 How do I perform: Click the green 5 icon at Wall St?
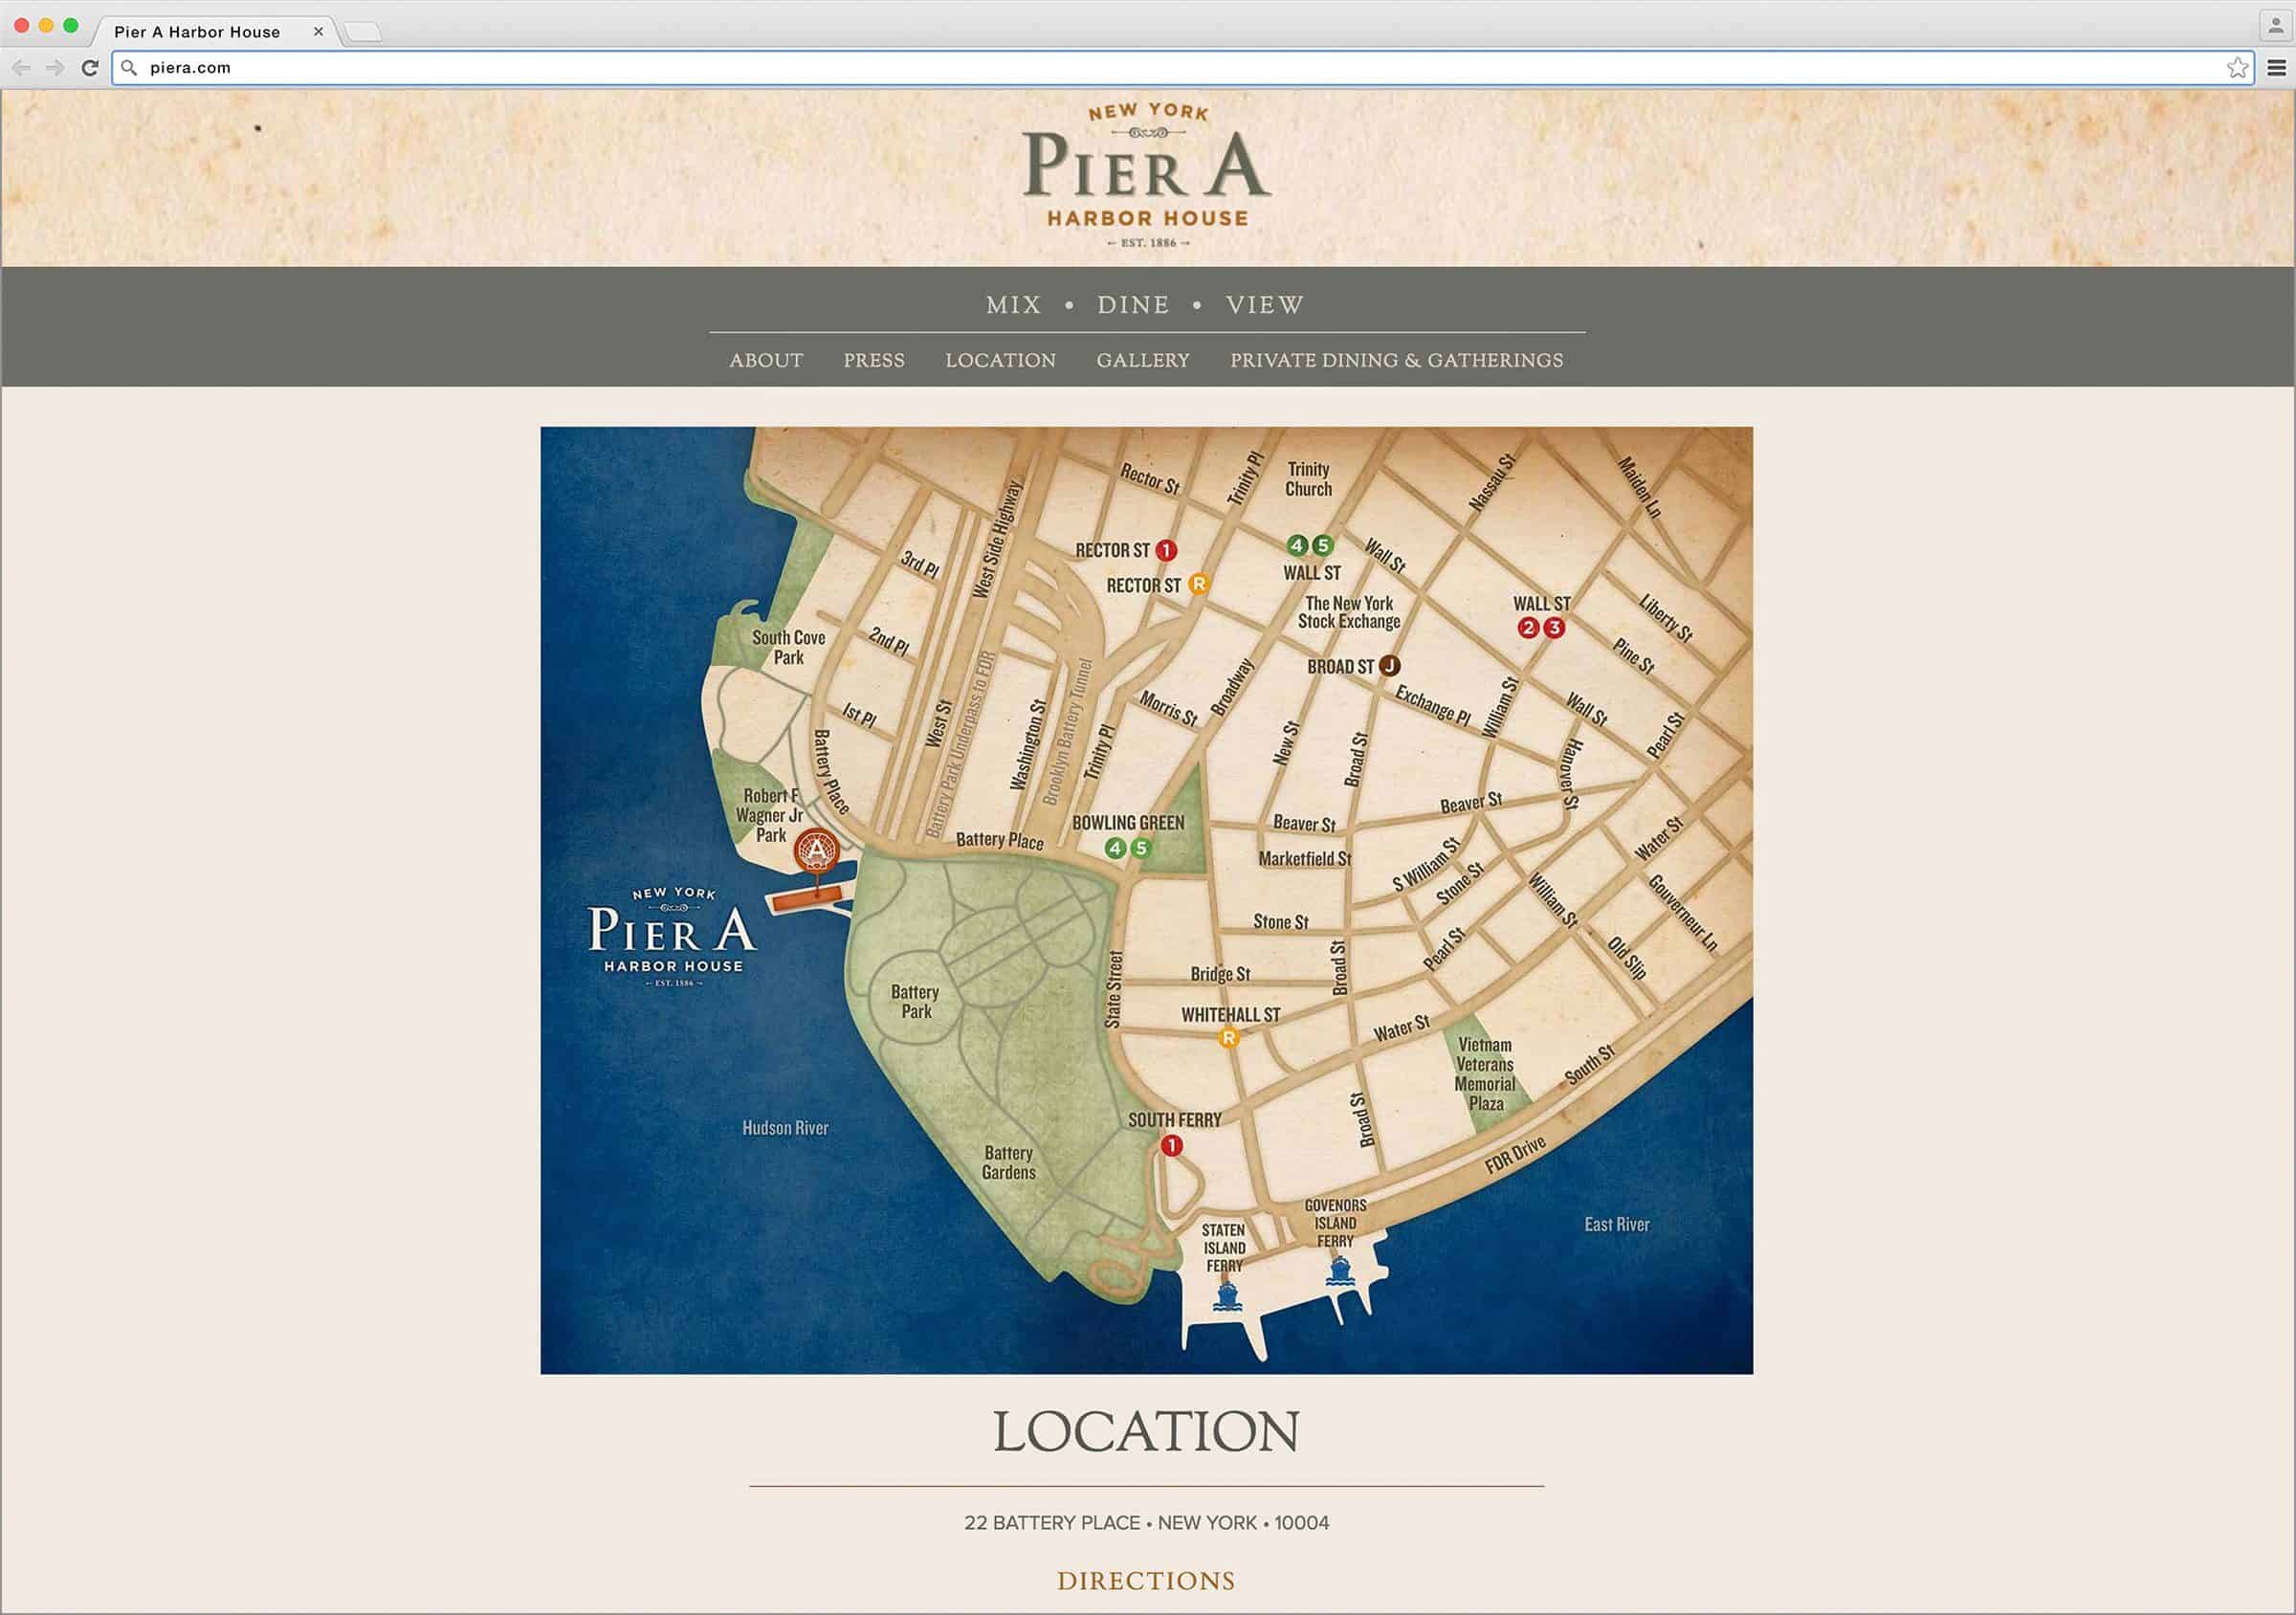(x=1322, y=545)
